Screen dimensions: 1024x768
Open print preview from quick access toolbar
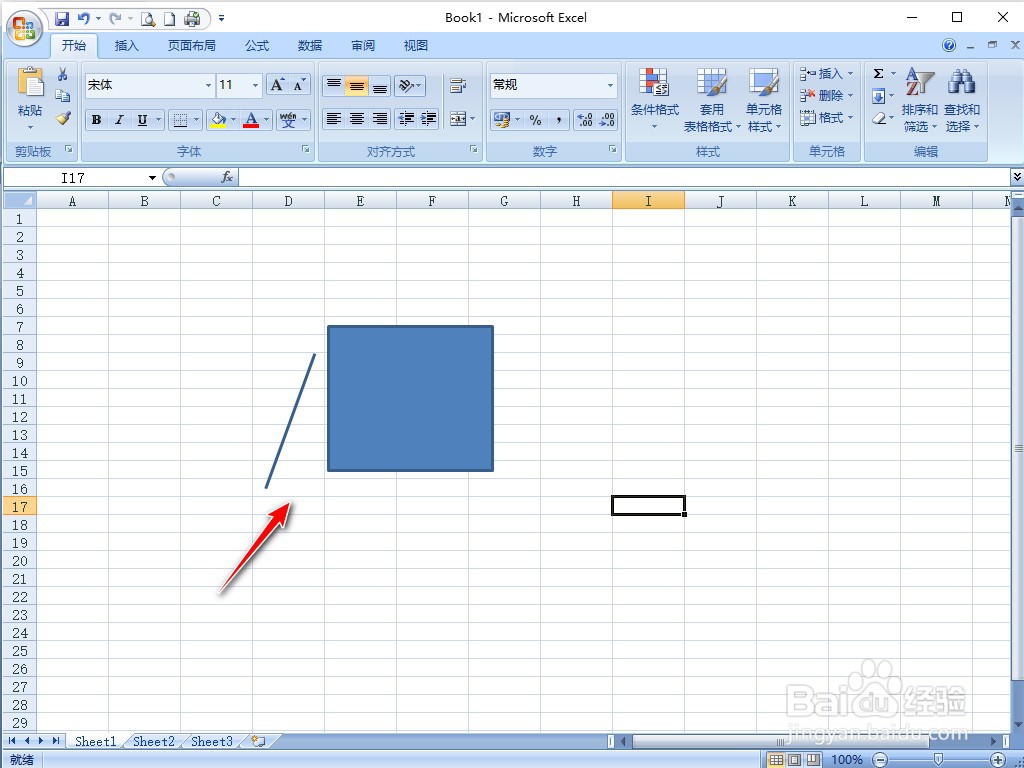pyautogui.click(x=148, y=19)
